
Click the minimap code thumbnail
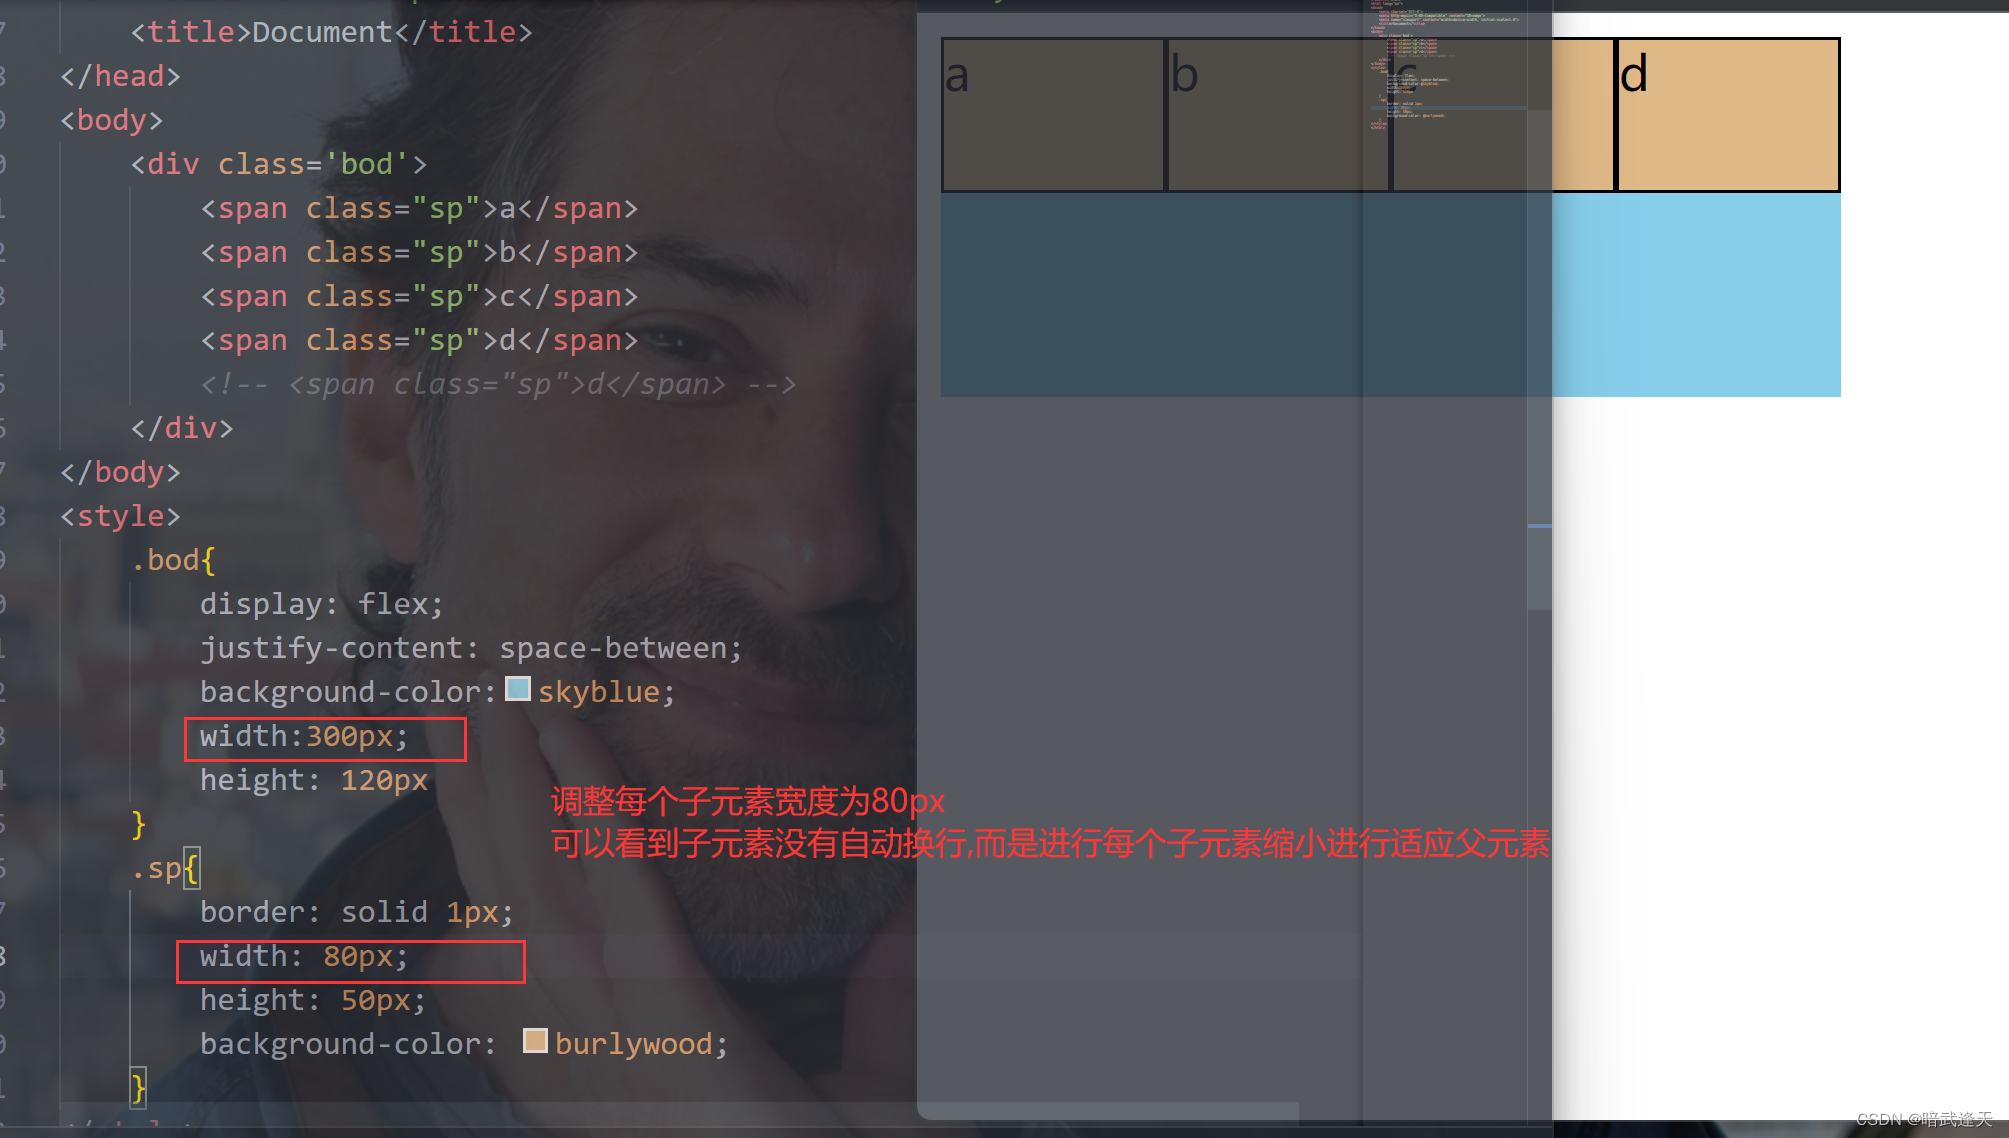(x=1445, y=65)
